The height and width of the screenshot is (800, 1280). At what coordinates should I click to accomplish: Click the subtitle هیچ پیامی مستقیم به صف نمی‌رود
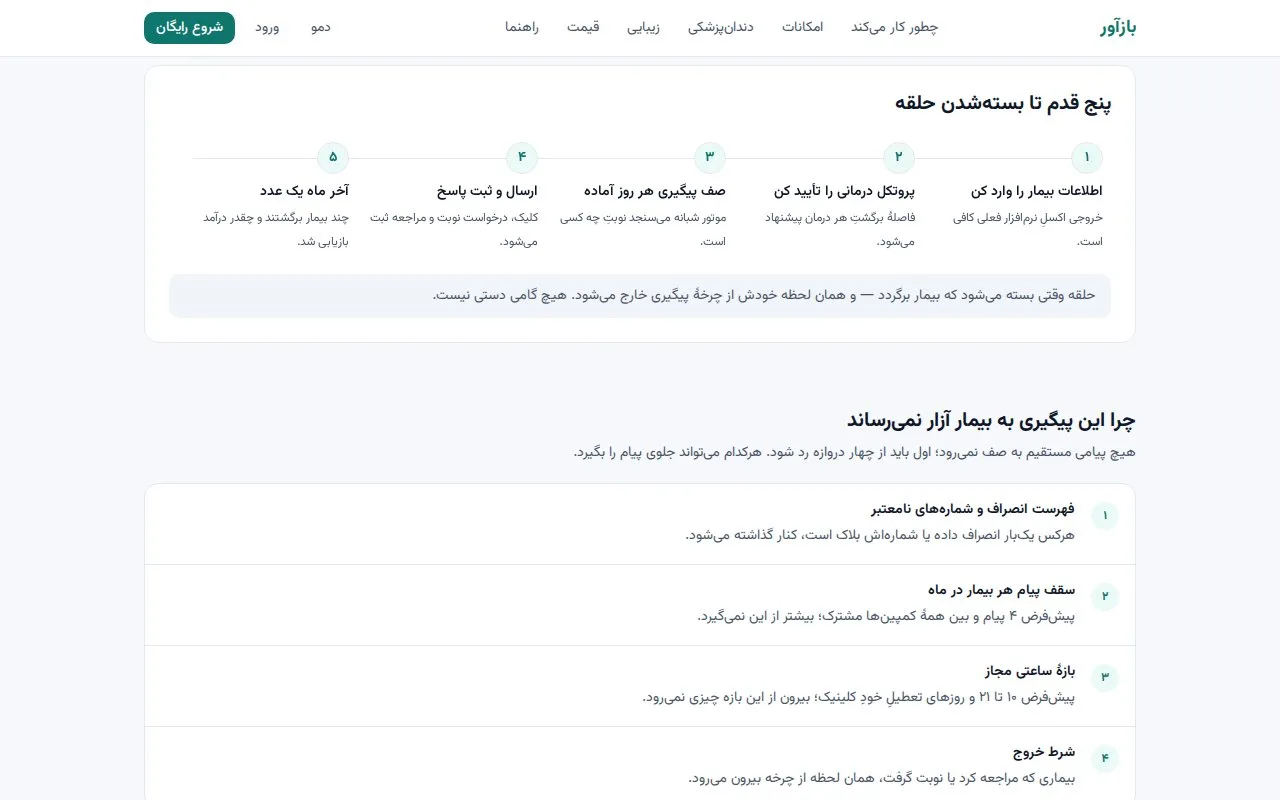point(854,452)
